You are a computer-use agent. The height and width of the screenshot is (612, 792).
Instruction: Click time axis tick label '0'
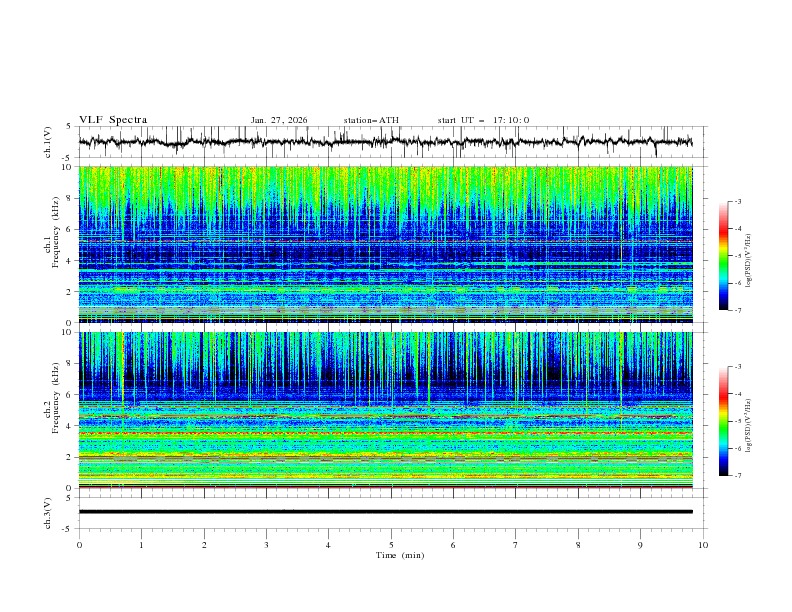tap(79, 545)
